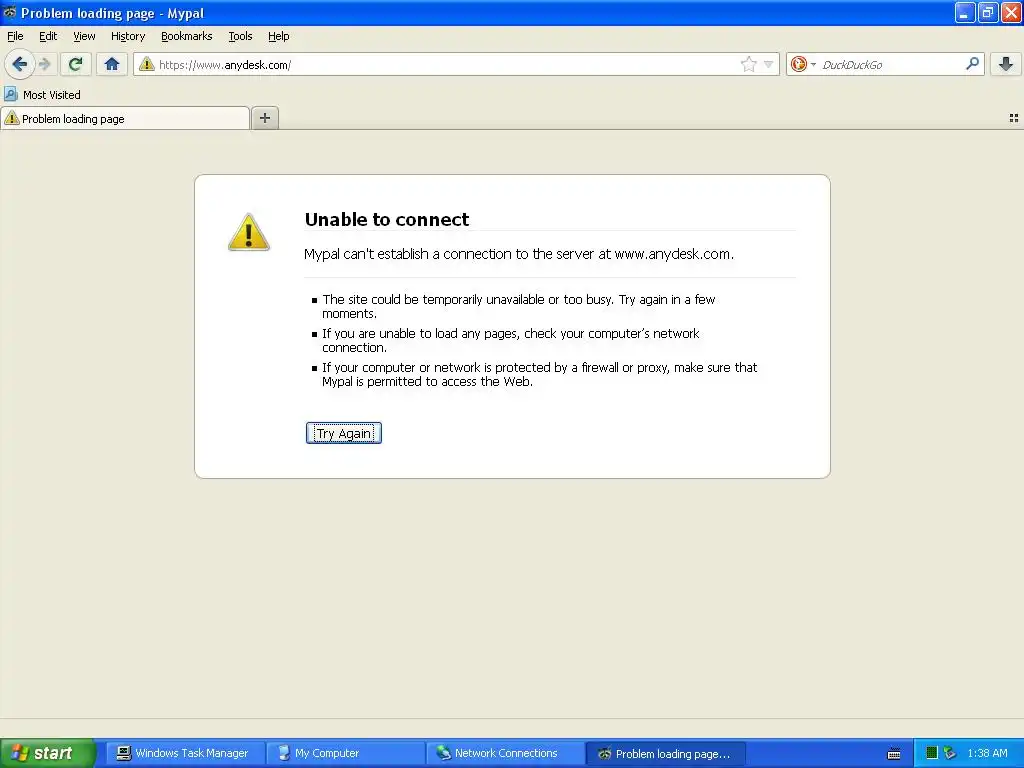The height and width of the screenshot is (768, 1024).
Task: Reload the page with the refresh icon
Action: tap(76, 64)
